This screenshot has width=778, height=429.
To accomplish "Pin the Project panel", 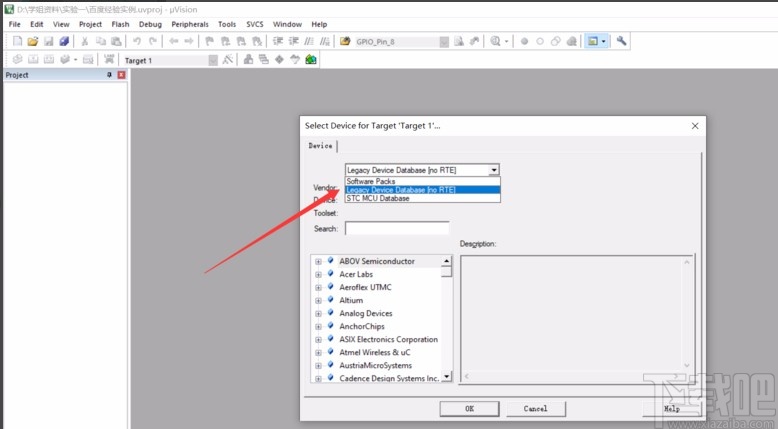I will (109, 75).
